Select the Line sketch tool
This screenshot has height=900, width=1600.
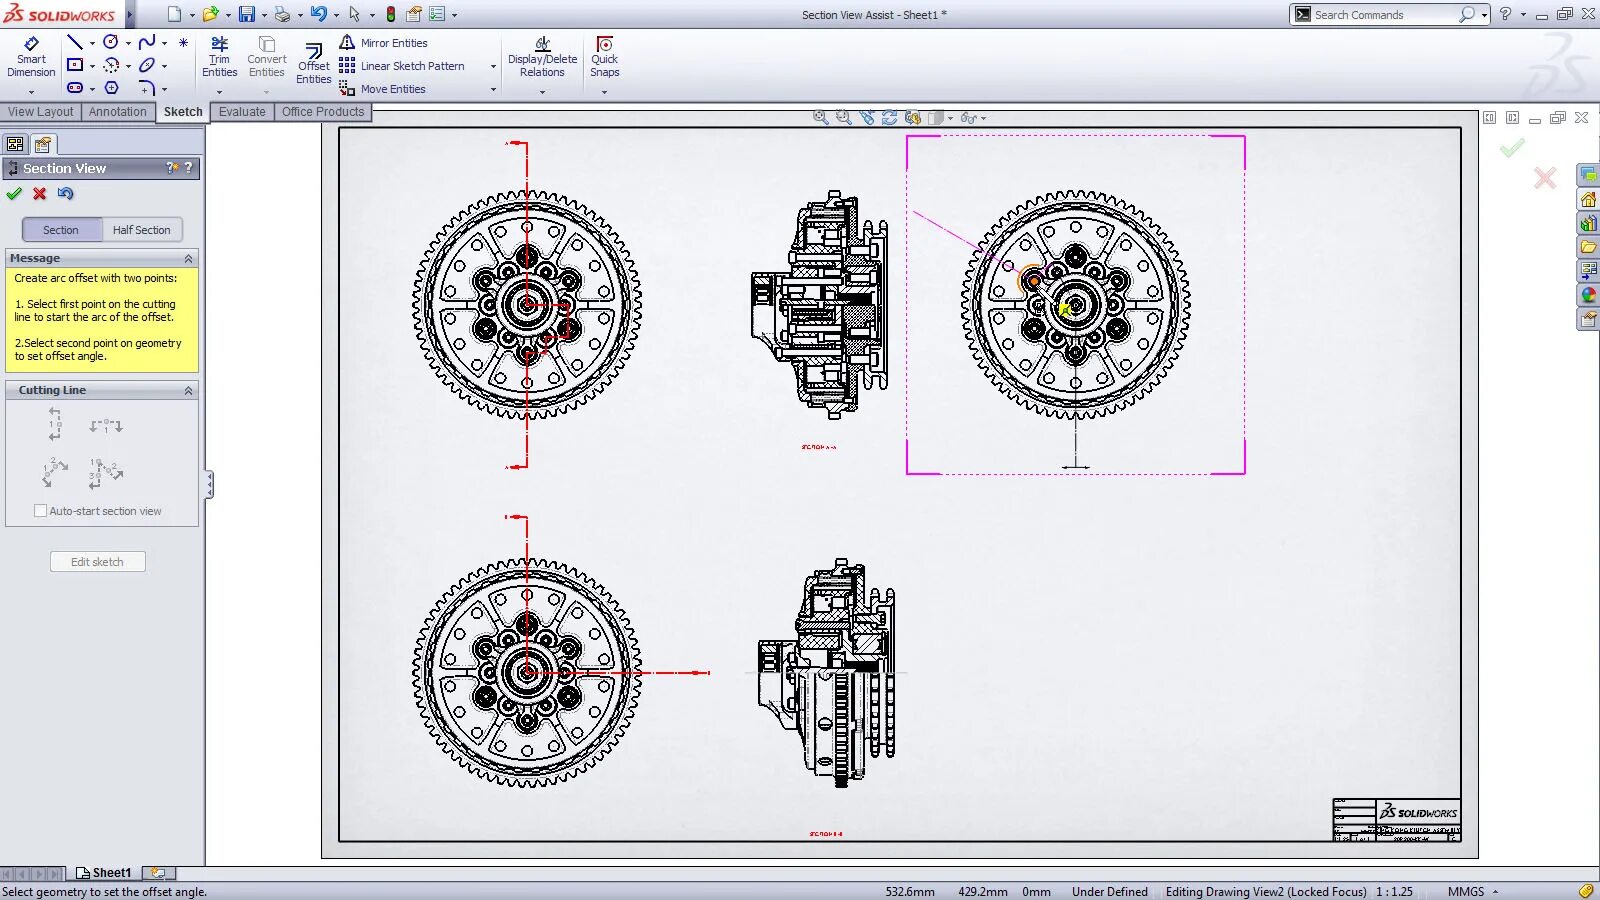pyautogui.click(x=76, y=42)
